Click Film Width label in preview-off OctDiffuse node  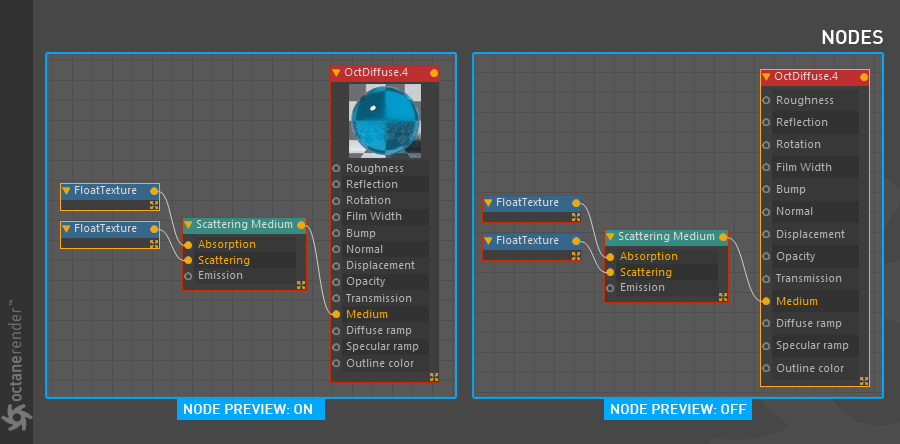[x=804, y=168]
